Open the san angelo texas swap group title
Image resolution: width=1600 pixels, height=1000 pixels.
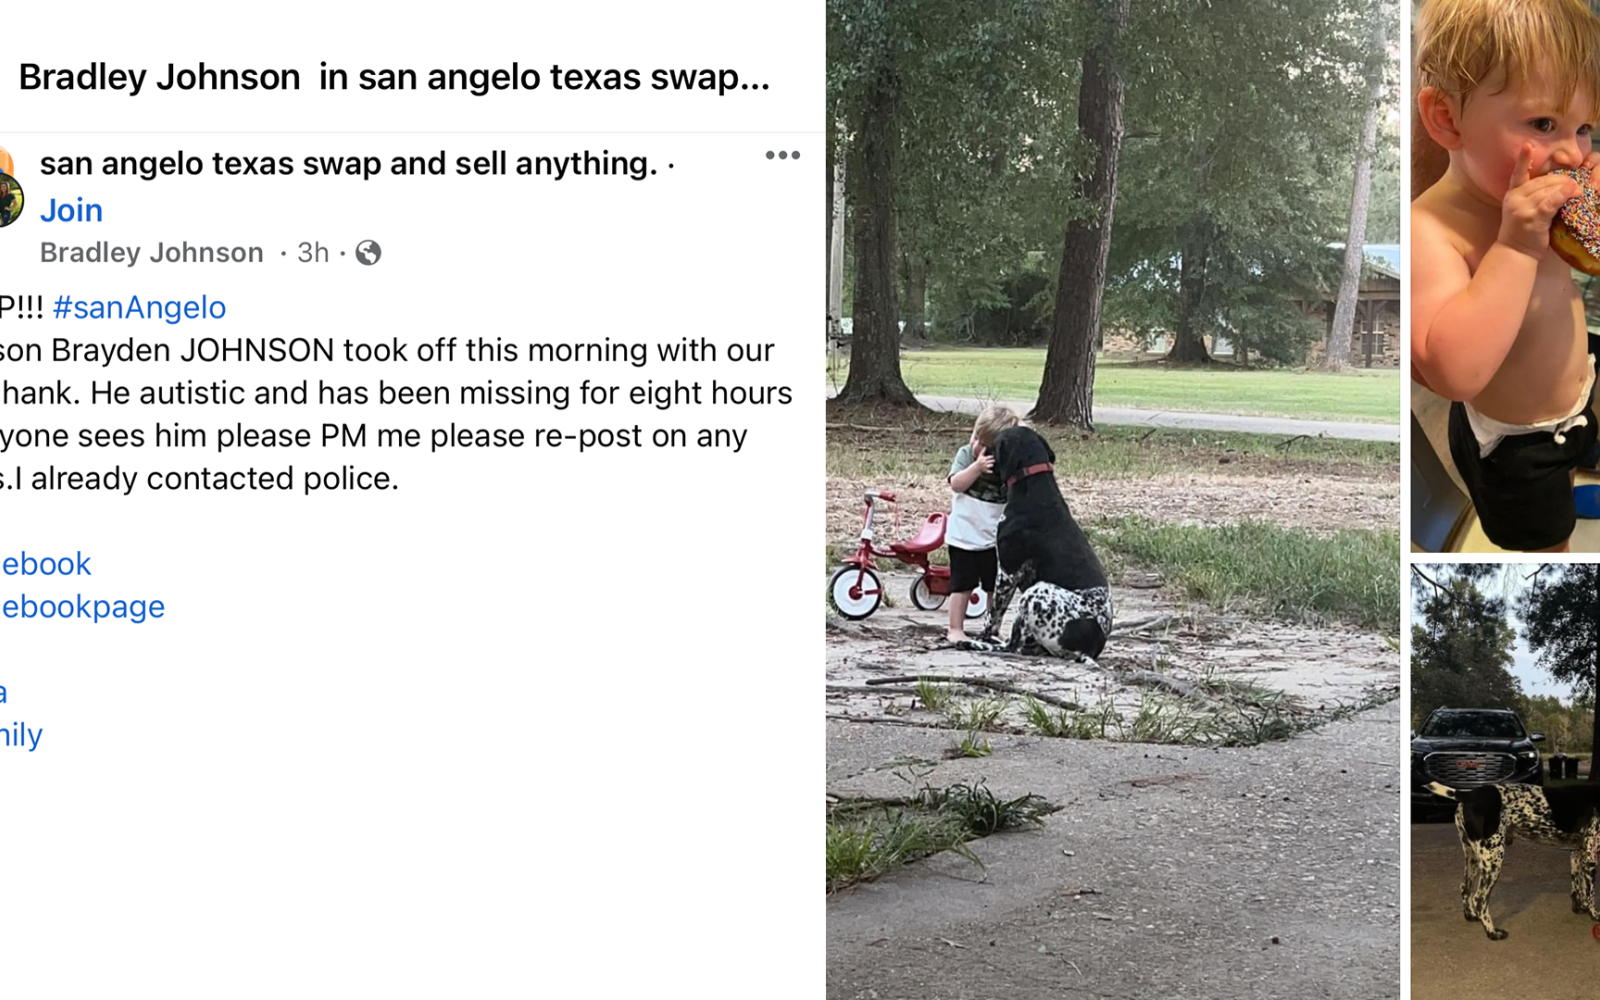point(349,163)
